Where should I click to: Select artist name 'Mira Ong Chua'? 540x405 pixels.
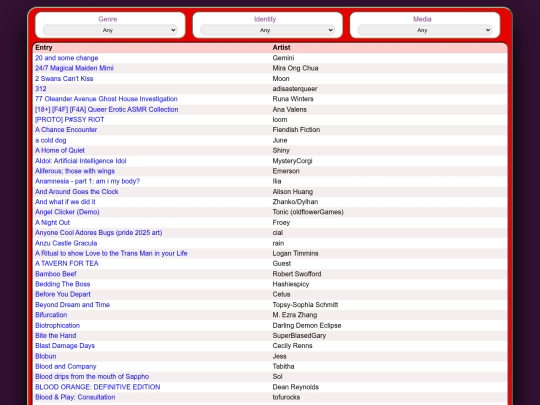coord(295,68)
